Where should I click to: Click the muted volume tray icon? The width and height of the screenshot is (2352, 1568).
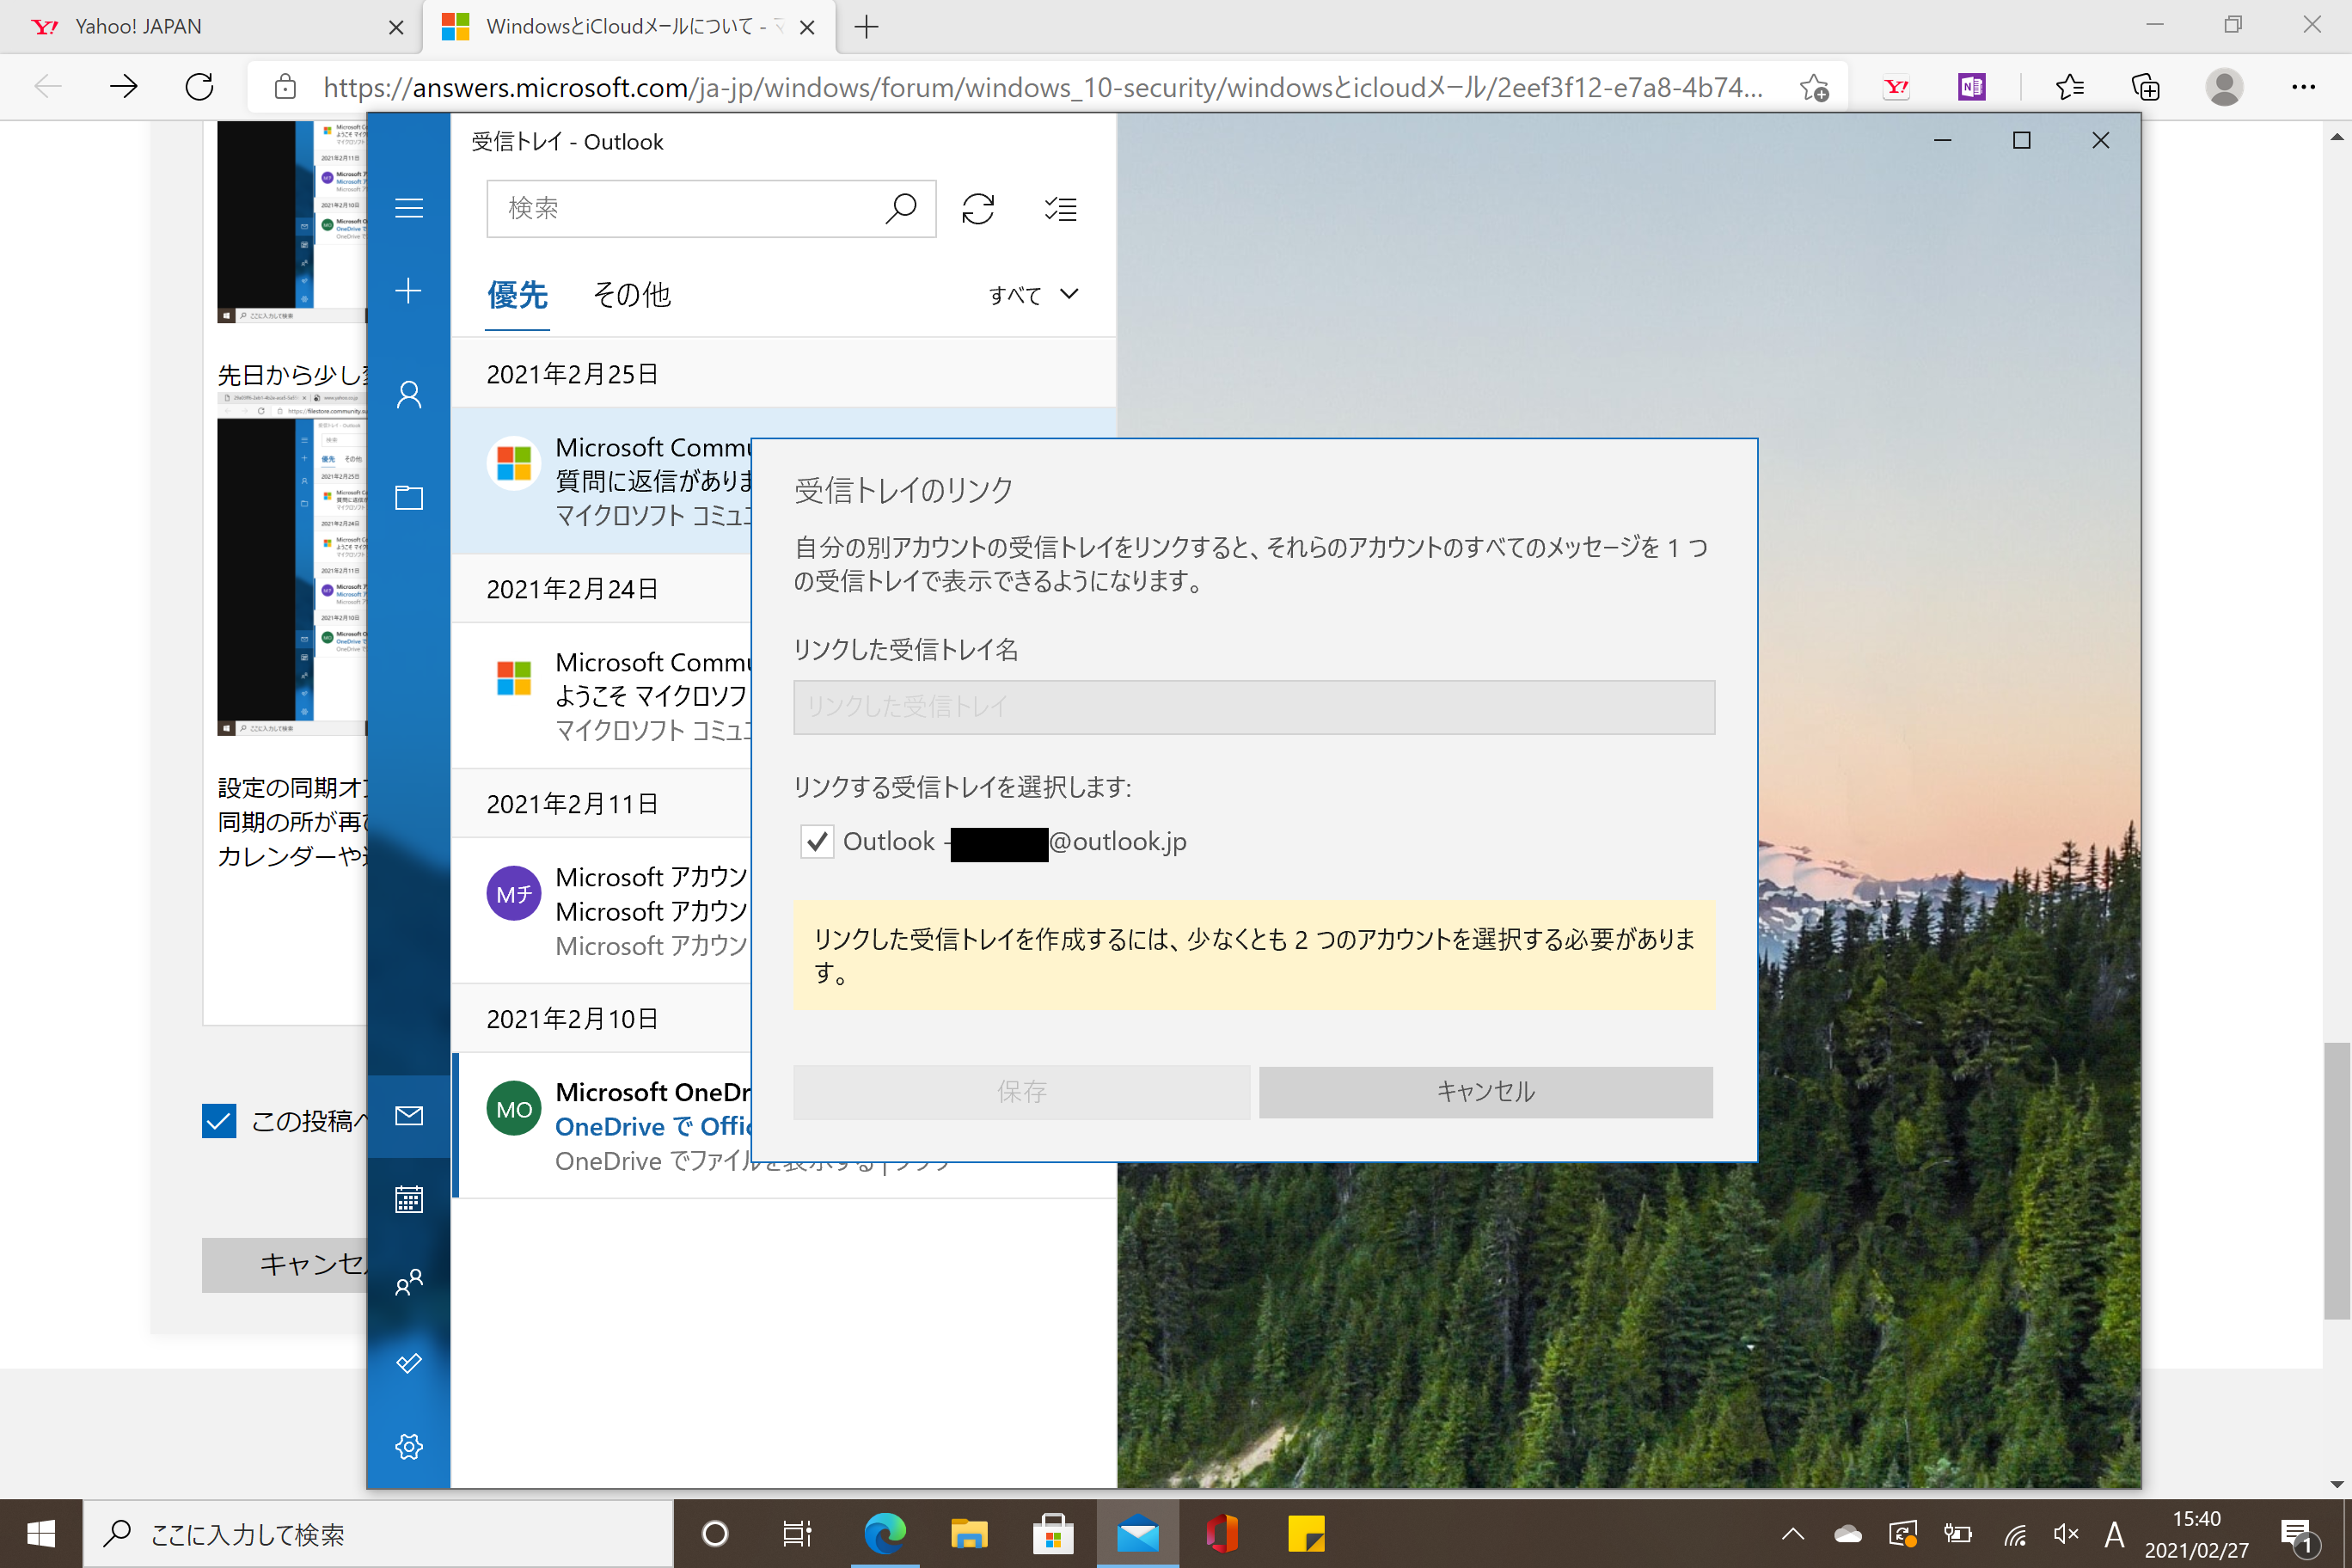click(x=2065, y=1534)
